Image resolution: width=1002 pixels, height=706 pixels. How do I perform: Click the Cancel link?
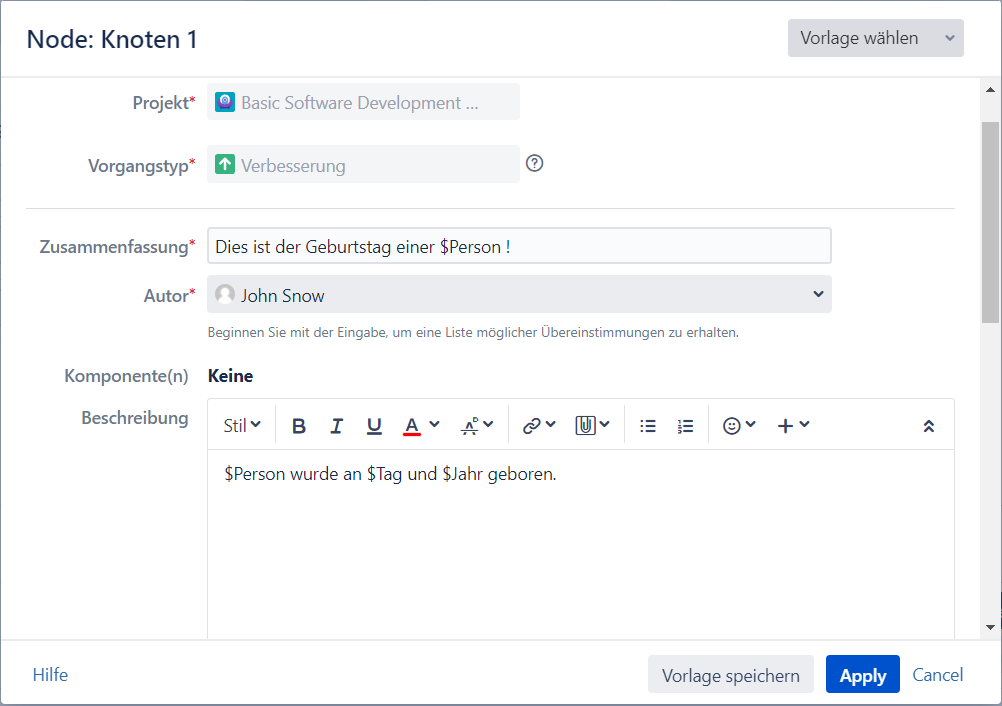click(938, 675)
